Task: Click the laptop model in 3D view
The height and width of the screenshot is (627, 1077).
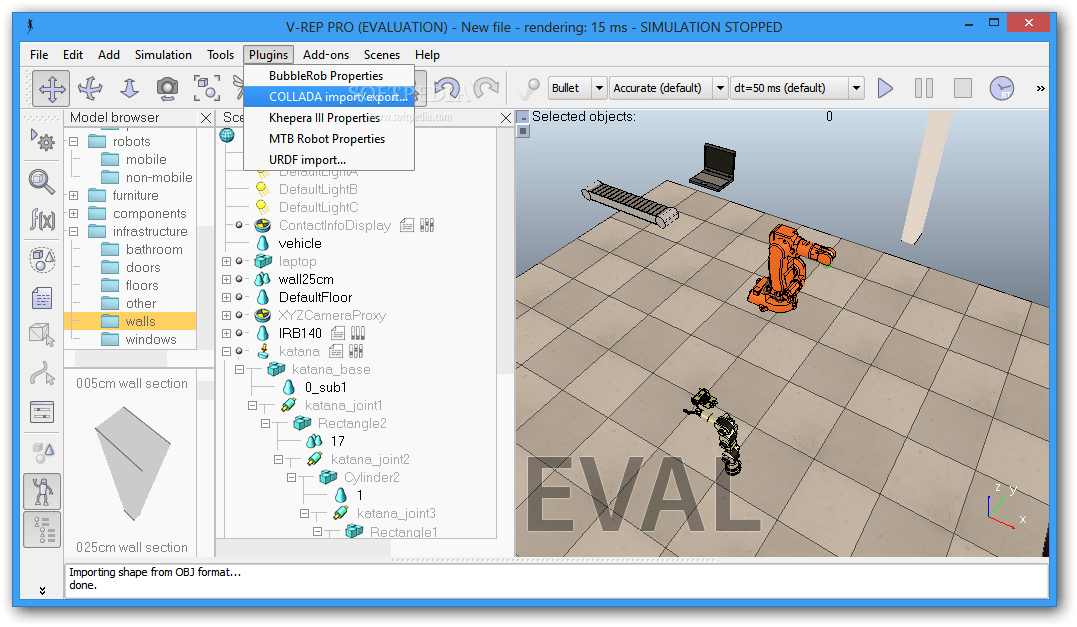Action: [x=714, y=167]
